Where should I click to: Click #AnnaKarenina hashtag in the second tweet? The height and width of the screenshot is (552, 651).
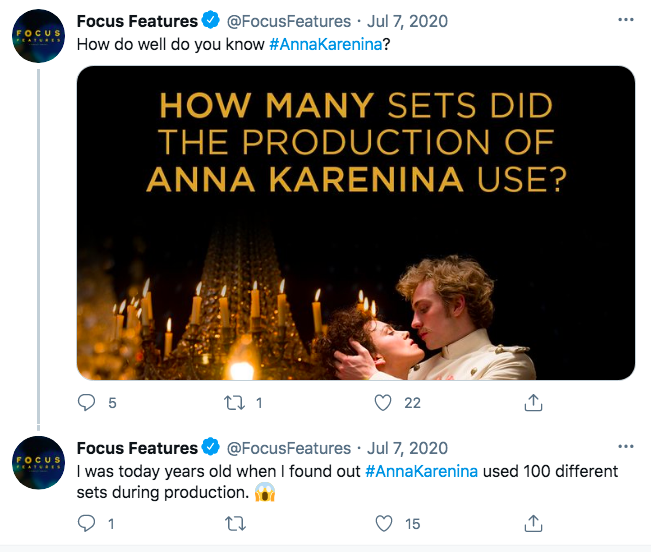pyautogui.click(x=422, y=471)
